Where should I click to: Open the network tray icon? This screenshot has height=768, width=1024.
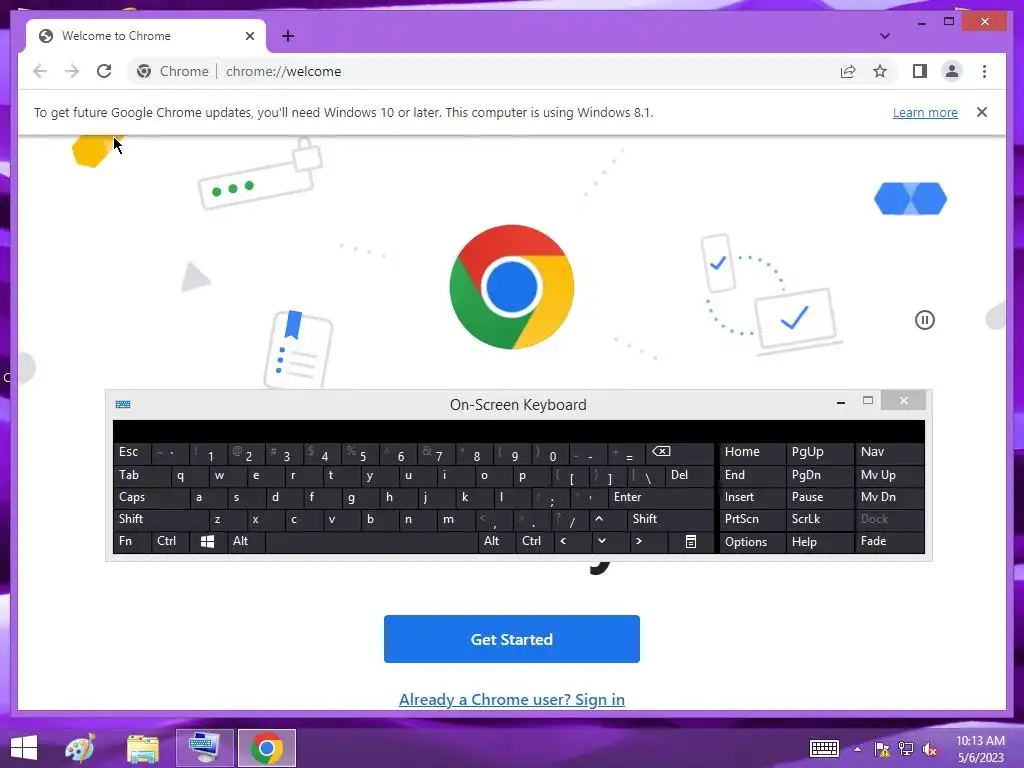pyautogui.click(x=906, y=749)
